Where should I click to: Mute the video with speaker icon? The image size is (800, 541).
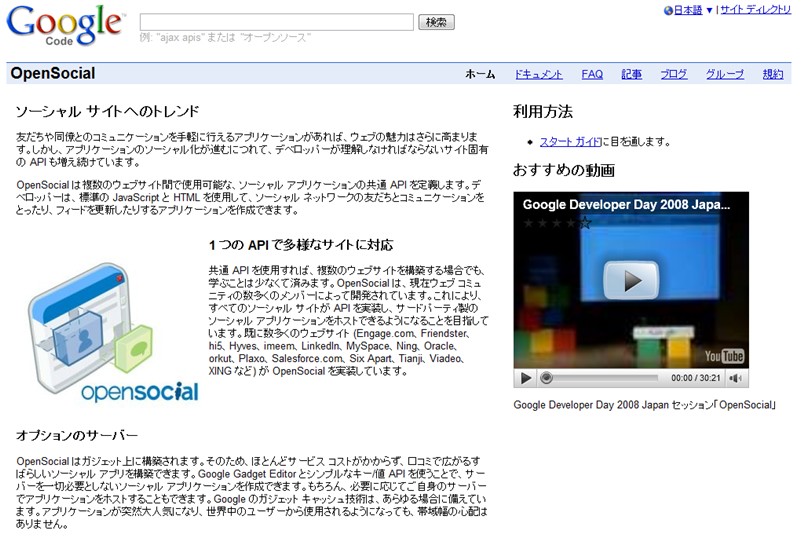pos(735,378)
